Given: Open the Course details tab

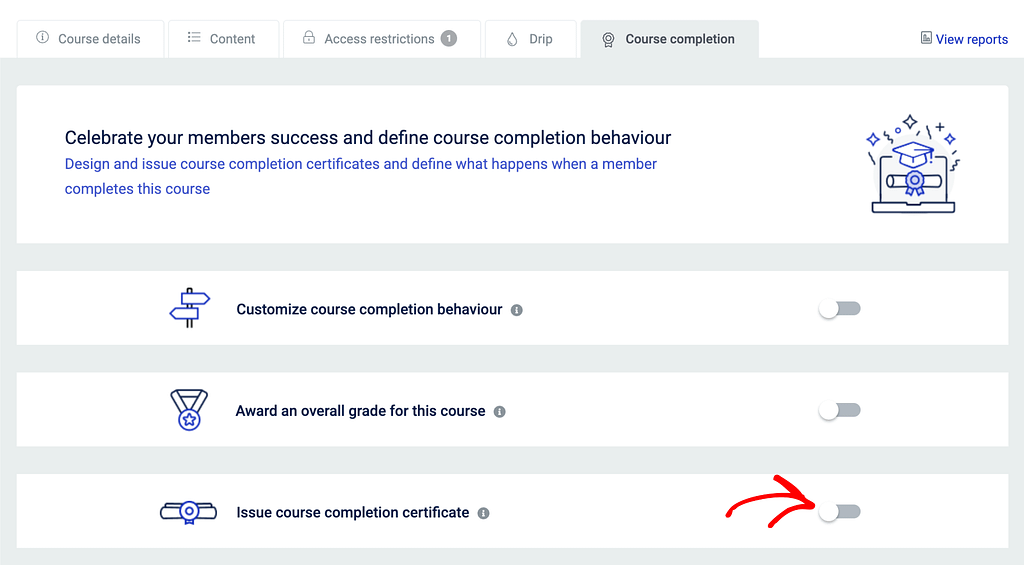Looking at the screenshot, I should (x=89, y=39).
